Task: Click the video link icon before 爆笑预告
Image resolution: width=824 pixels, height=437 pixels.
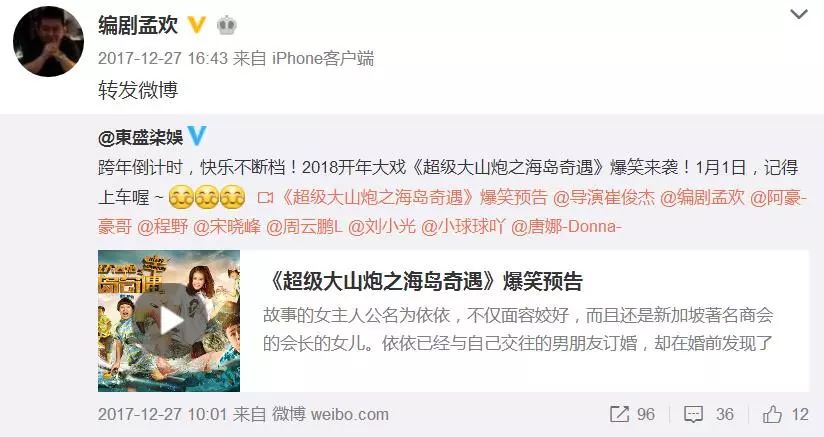Action: pyautogui.click(x=266, y=199)
